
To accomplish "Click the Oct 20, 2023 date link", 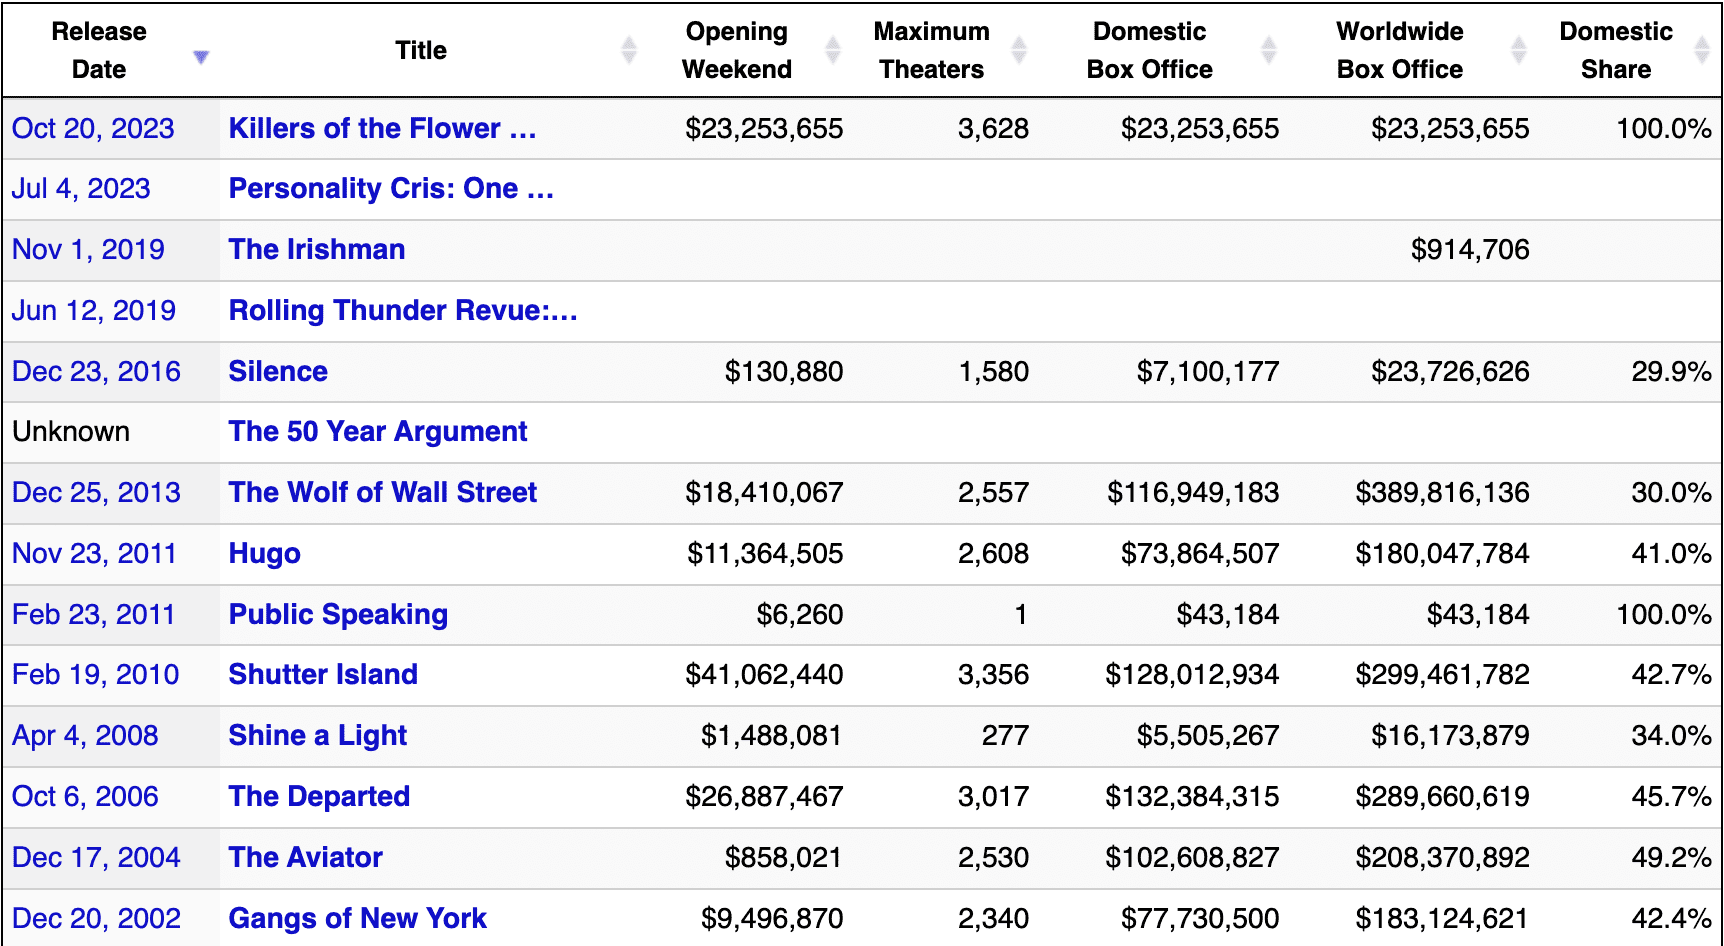I will pyautogui.click(x=93, y=128).
